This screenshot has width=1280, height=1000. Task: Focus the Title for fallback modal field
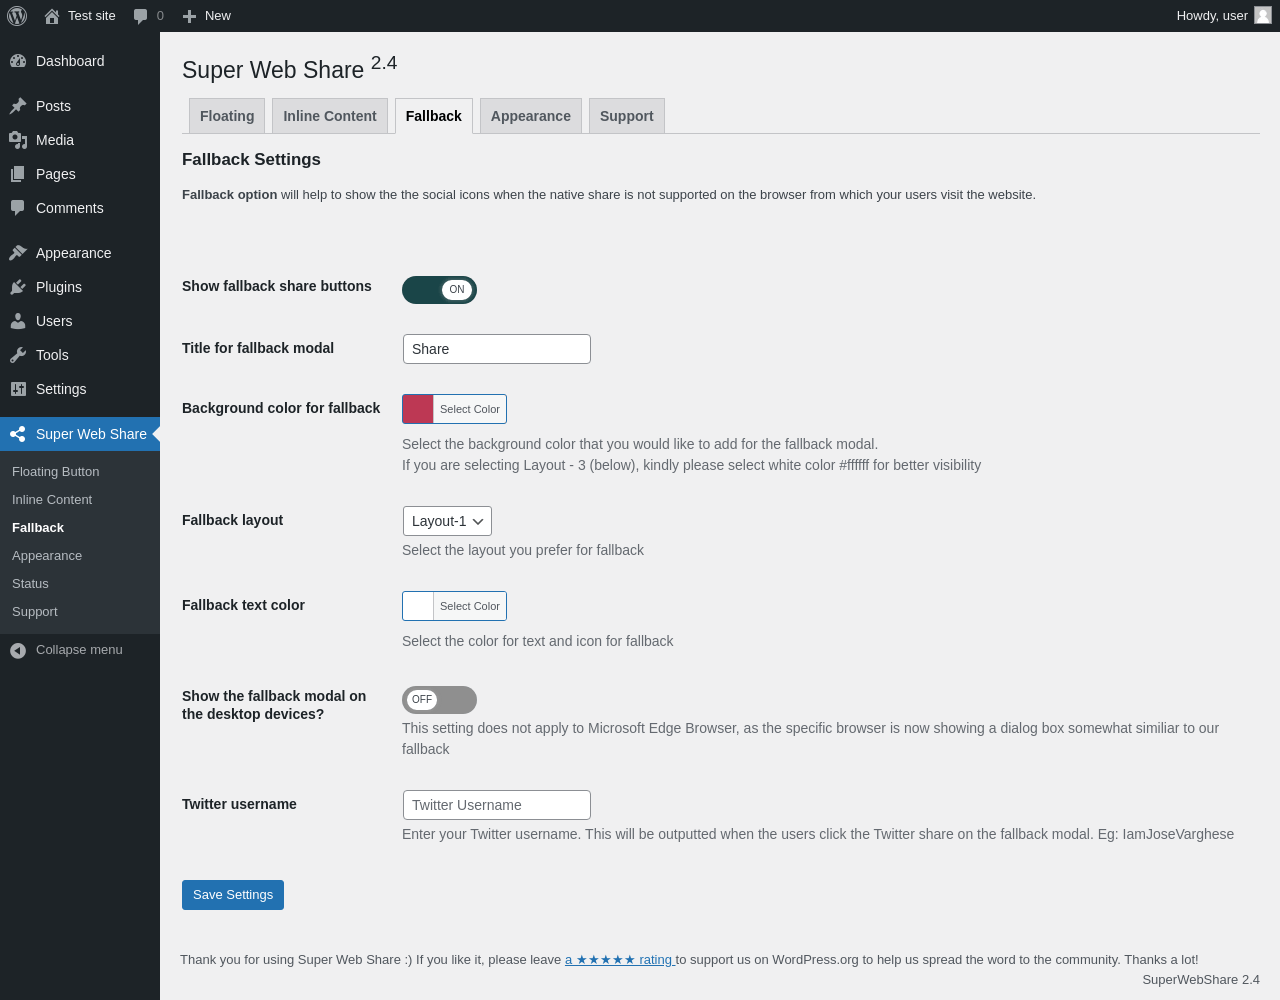[x=497, y=349]
